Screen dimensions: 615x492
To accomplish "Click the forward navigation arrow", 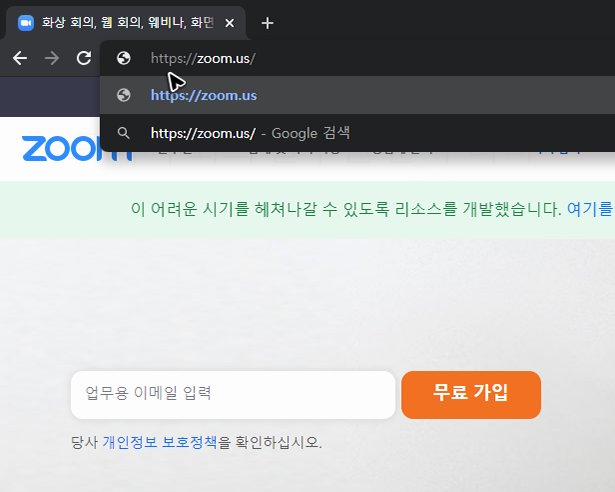I will (x=52, y=58).
